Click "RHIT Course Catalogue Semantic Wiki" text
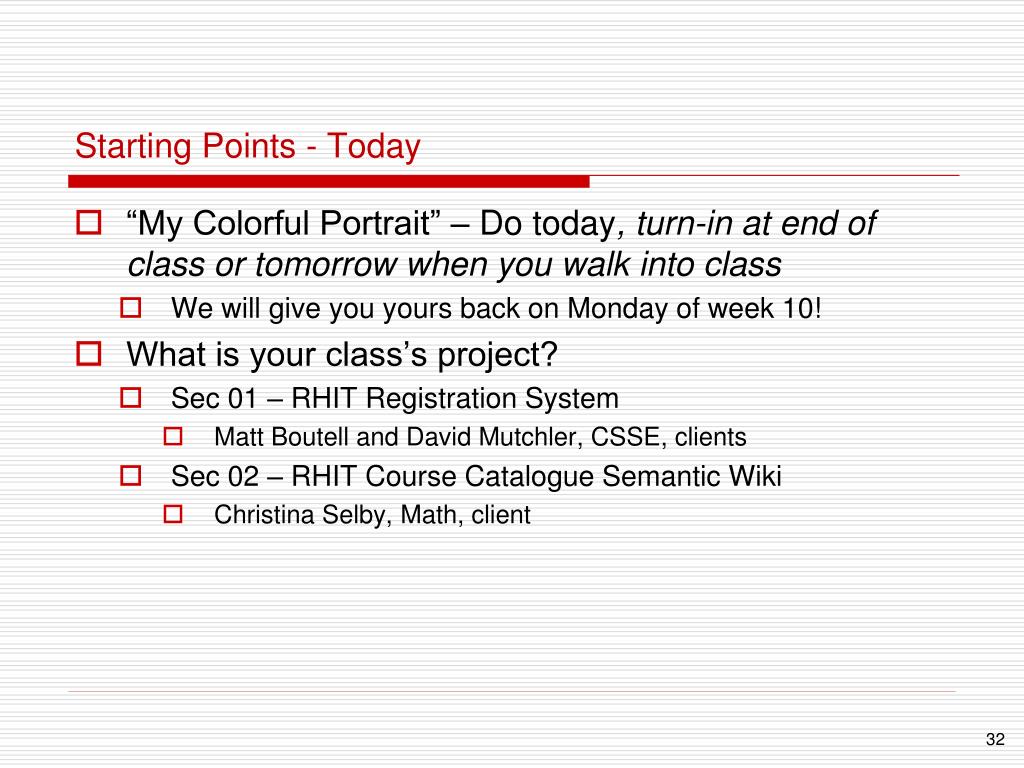 536,476
